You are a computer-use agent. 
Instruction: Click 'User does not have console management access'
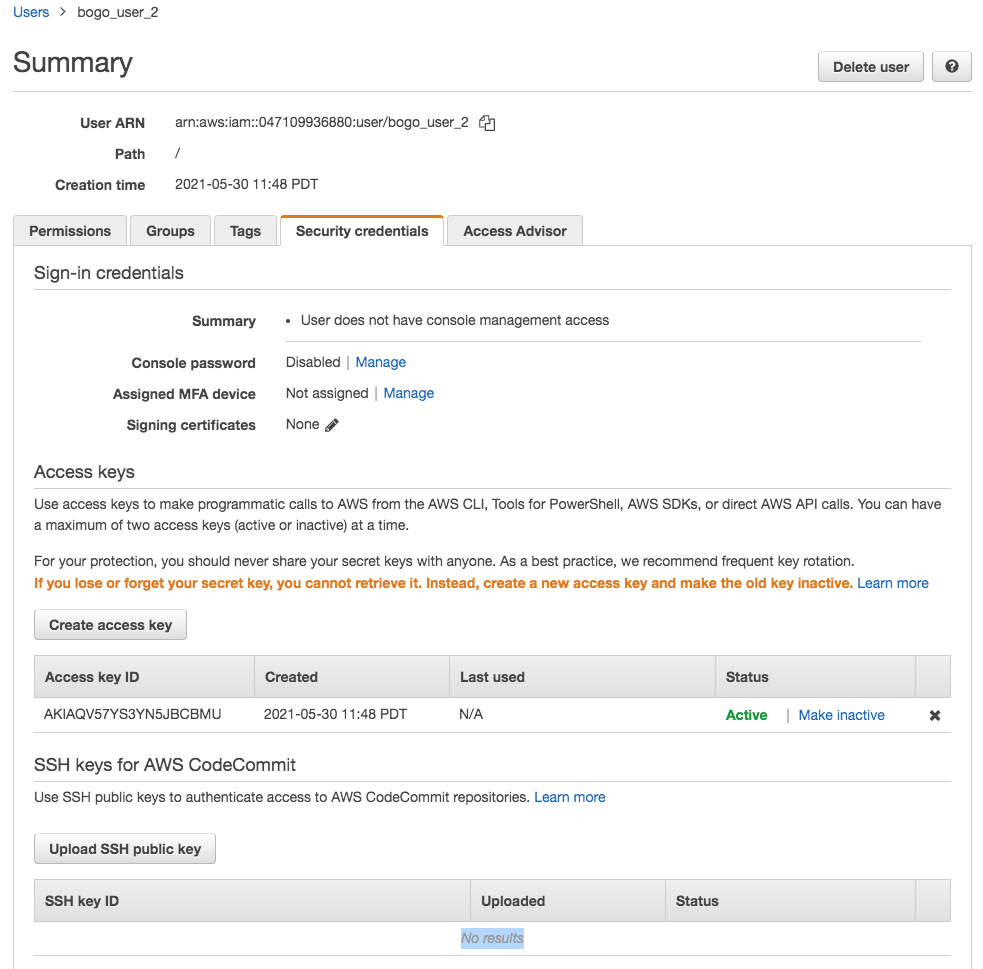coord(455,320)
